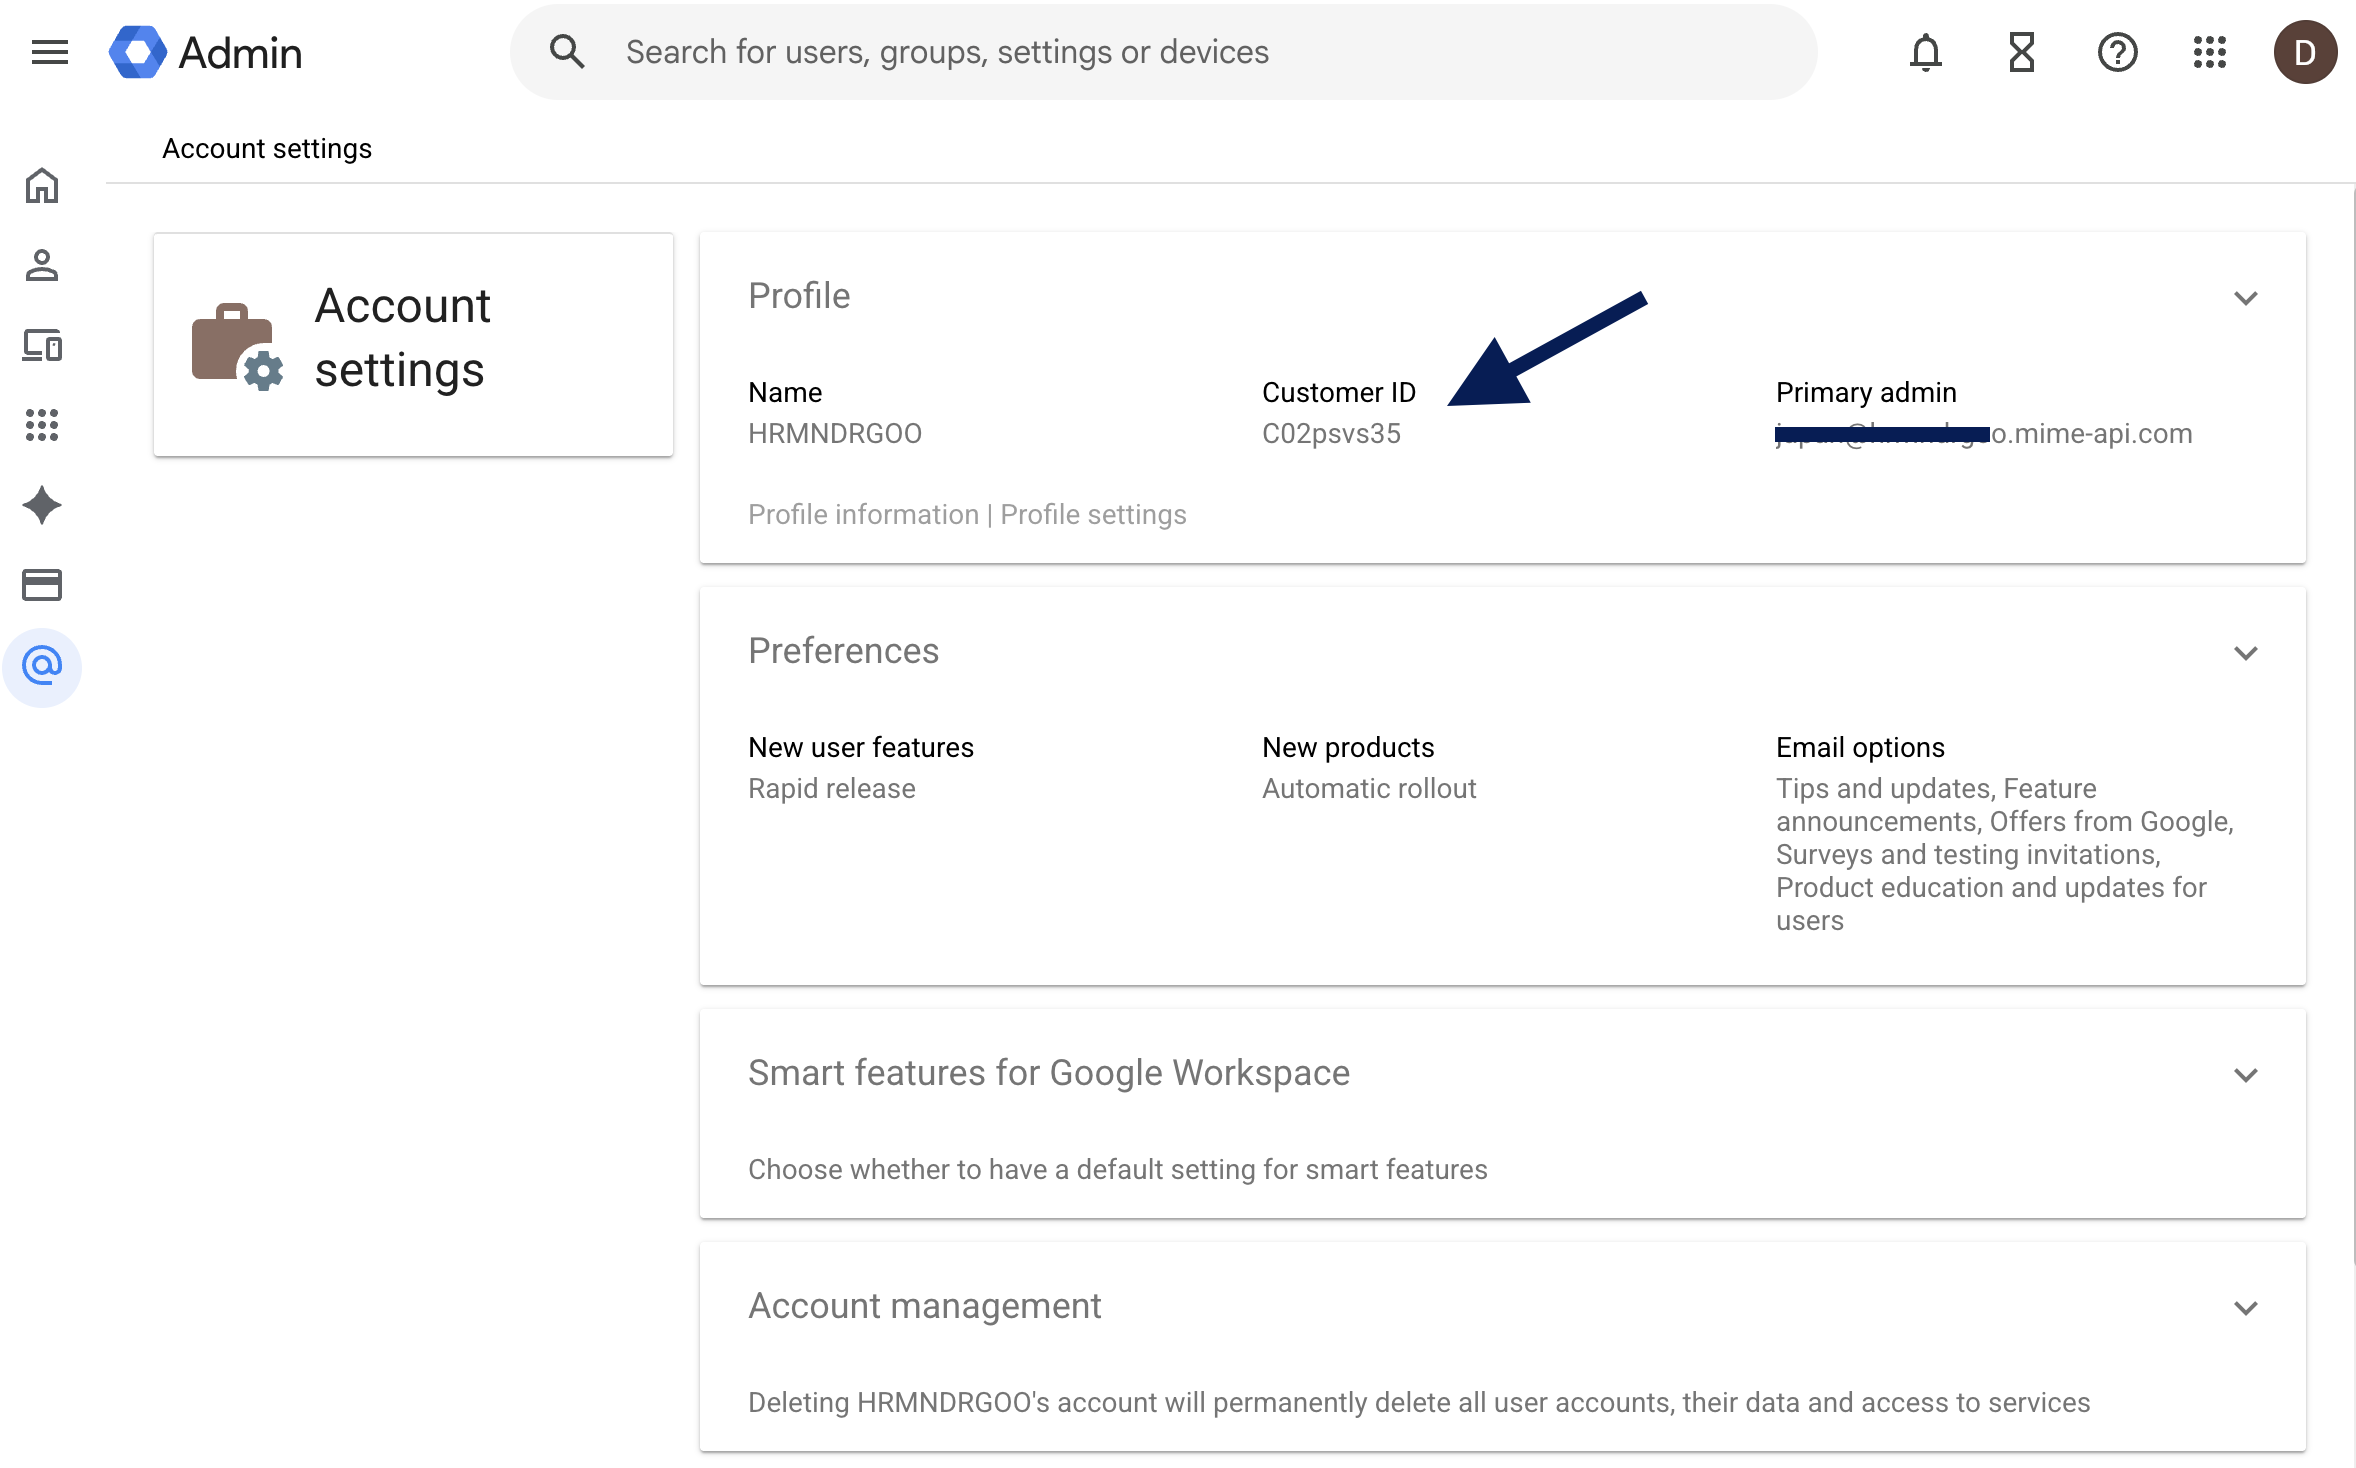This screenshot has height=1468, width=2356.
Task: Focus the search users and settings field
Action: (1163, 52)
